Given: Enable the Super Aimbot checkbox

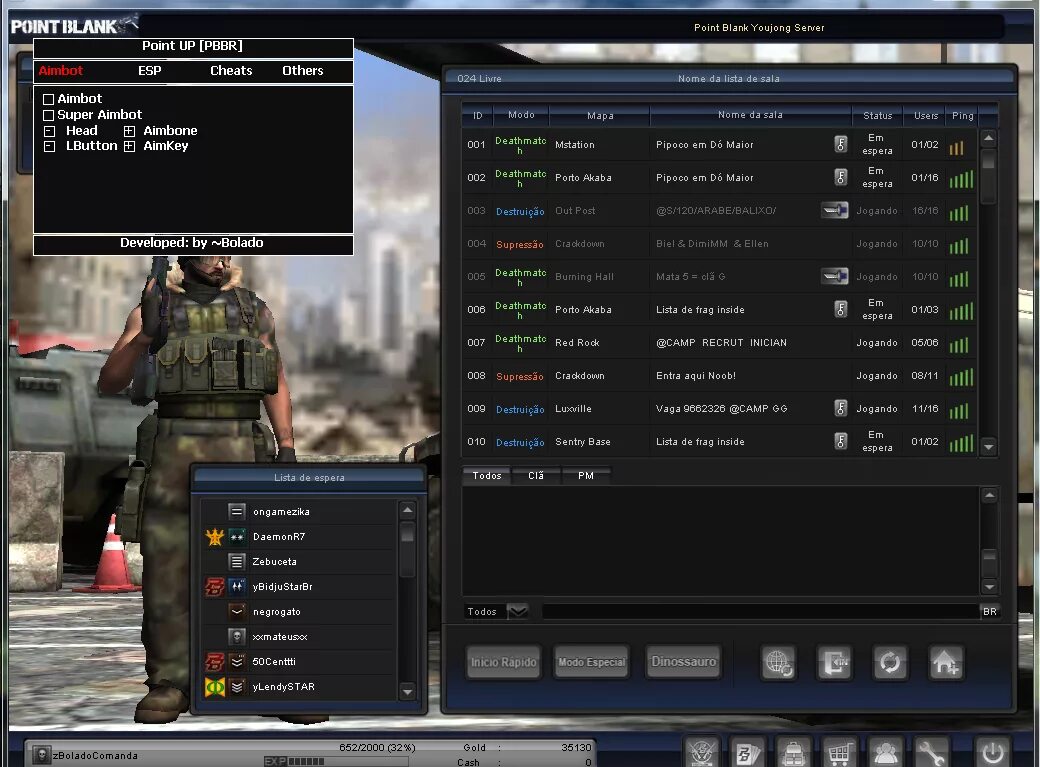Looking at the screenshot, I should [48, 115].
